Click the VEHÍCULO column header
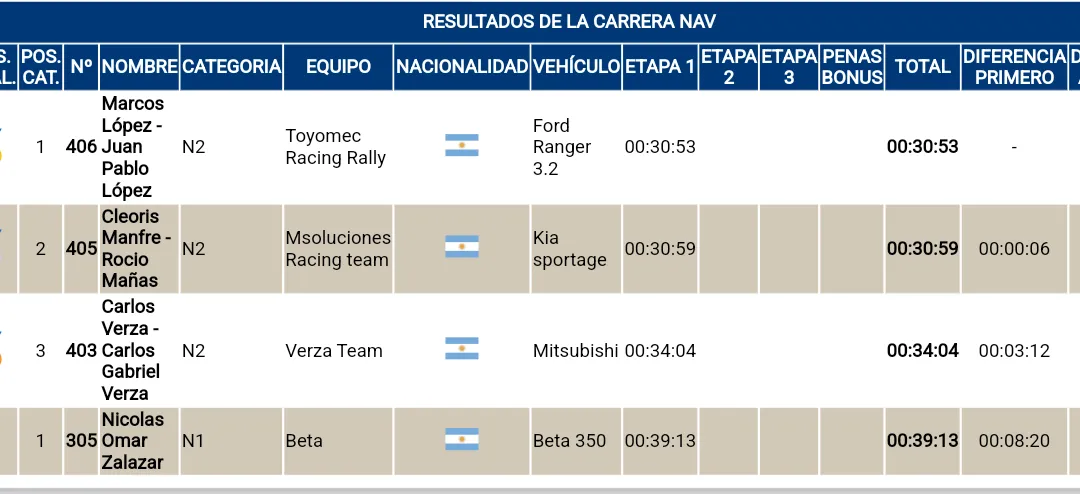The image size is (1080, 494). pyautogui.click(x=576, y=67)
